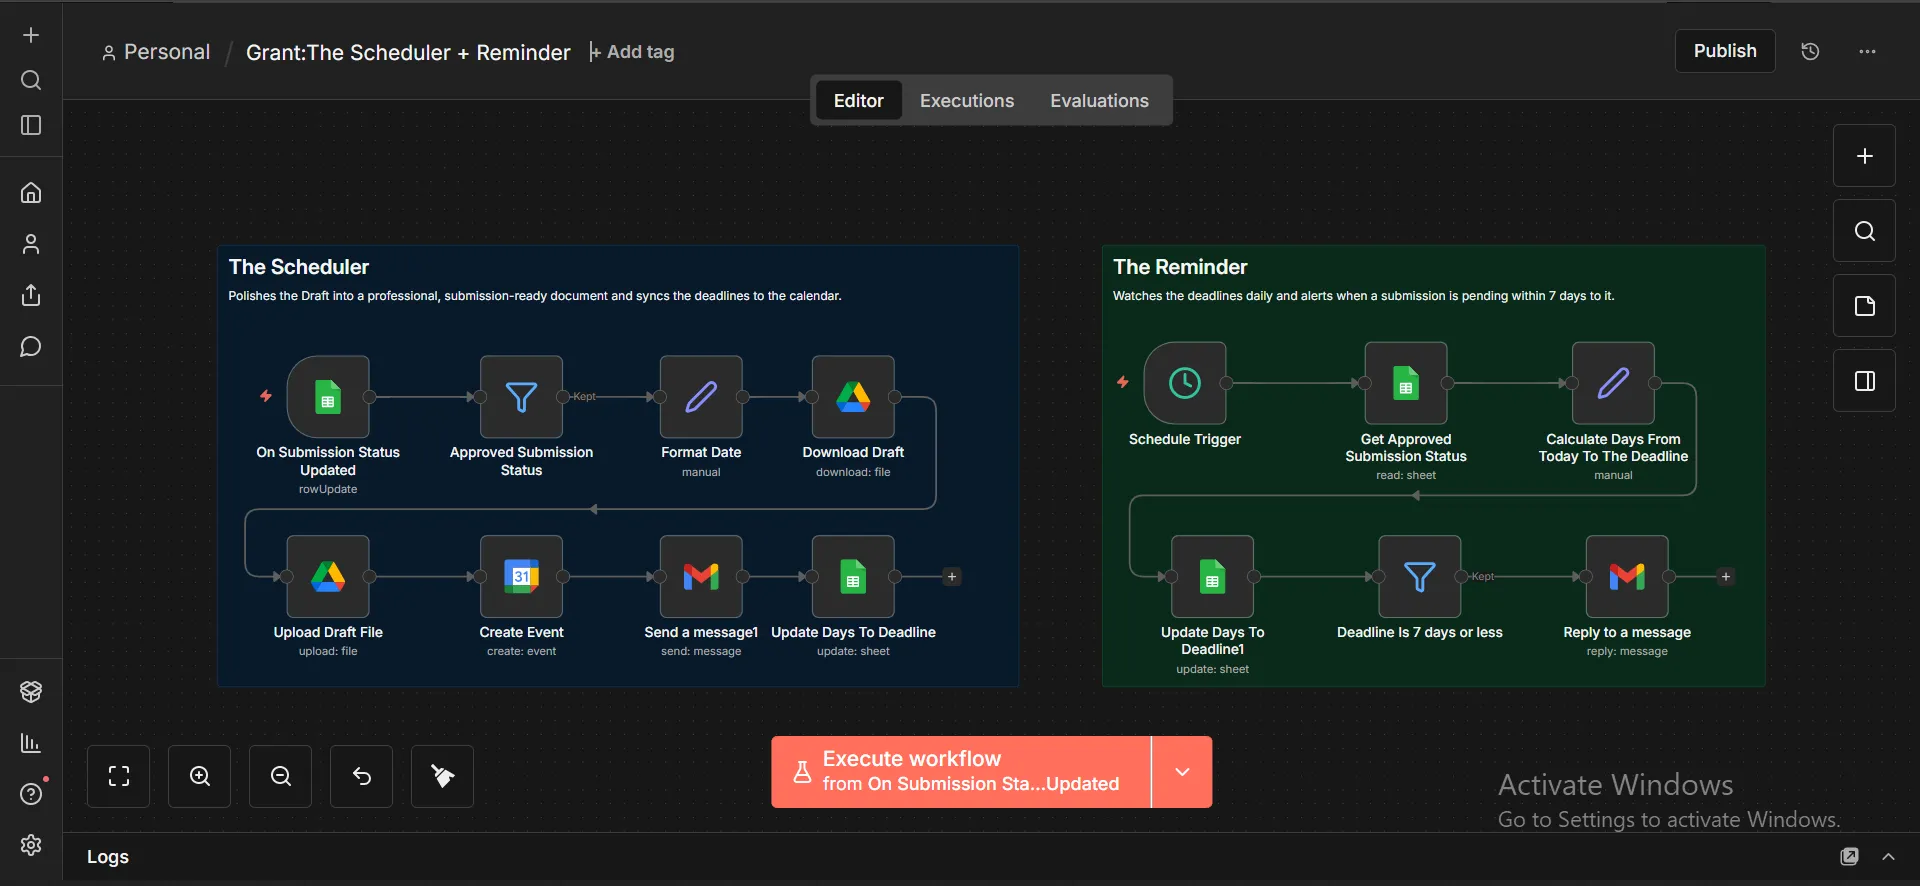This screenshot has height=886, width=1920.
Task: Click the workflow title Grant:The Scheduler + Reminder
Action: 408,52
